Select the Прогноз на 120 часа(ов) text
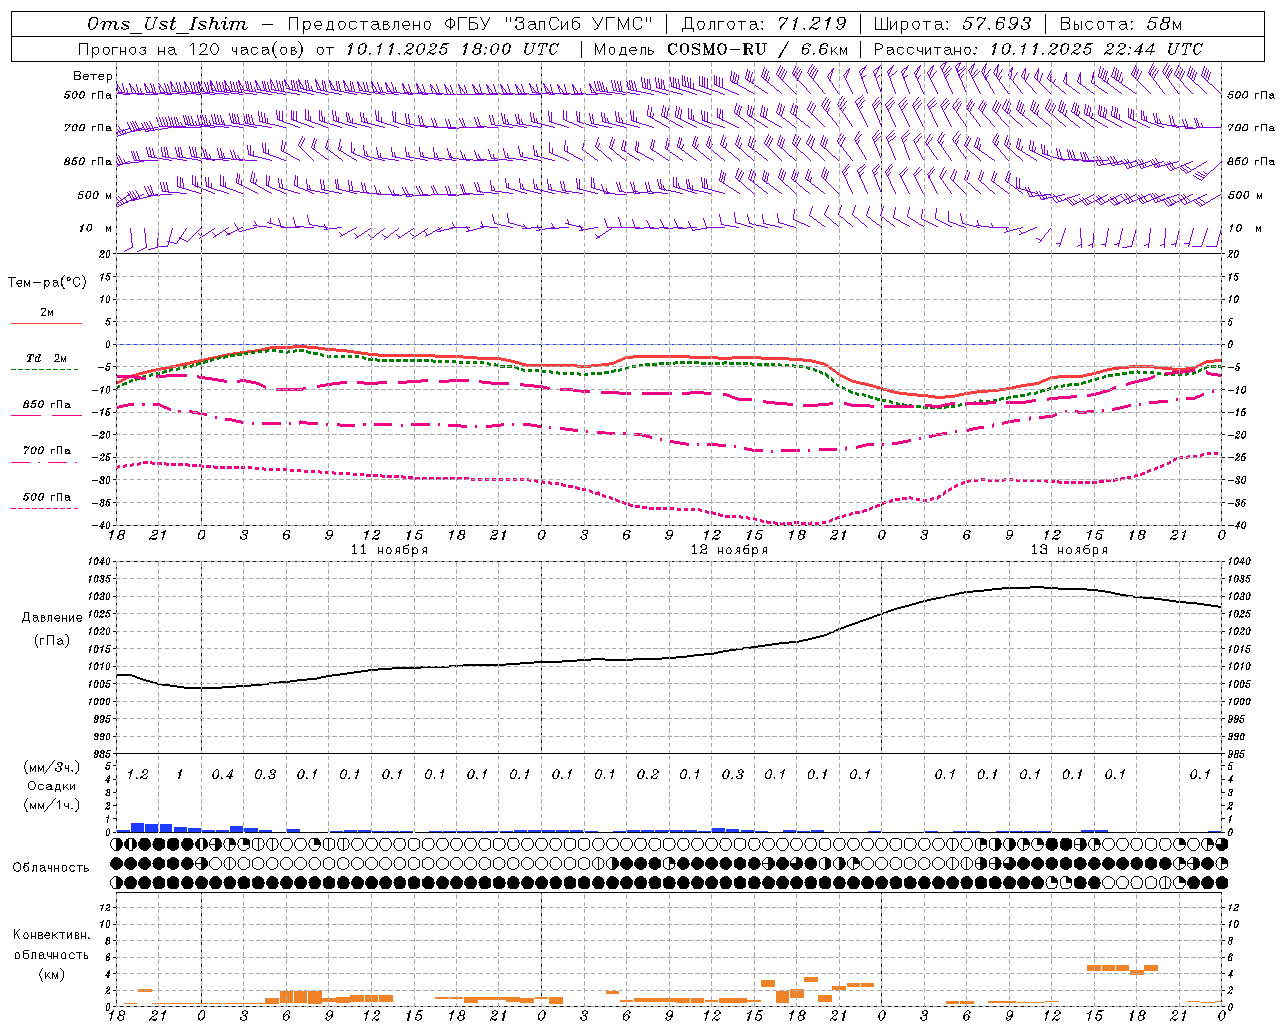Viewport: 1280px width, 1024px height. coord(193,49)
